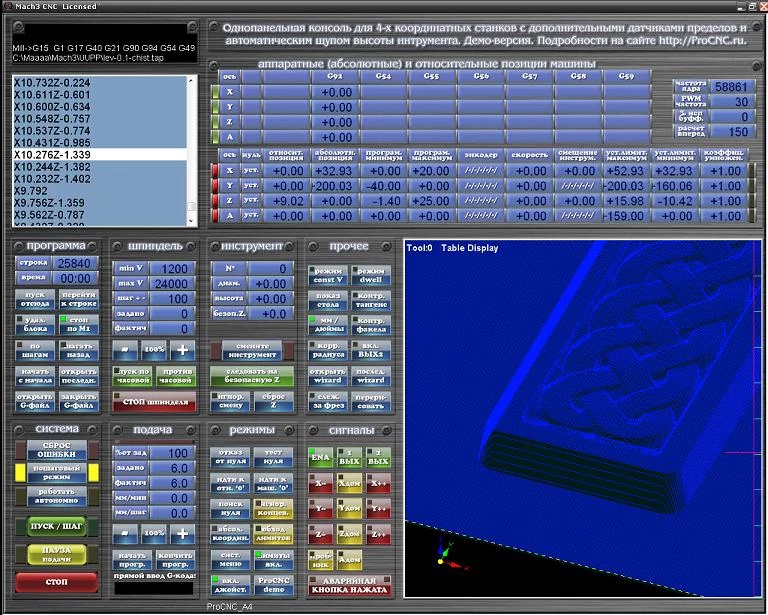Open a file with открыть G-файл

[35, 401]
